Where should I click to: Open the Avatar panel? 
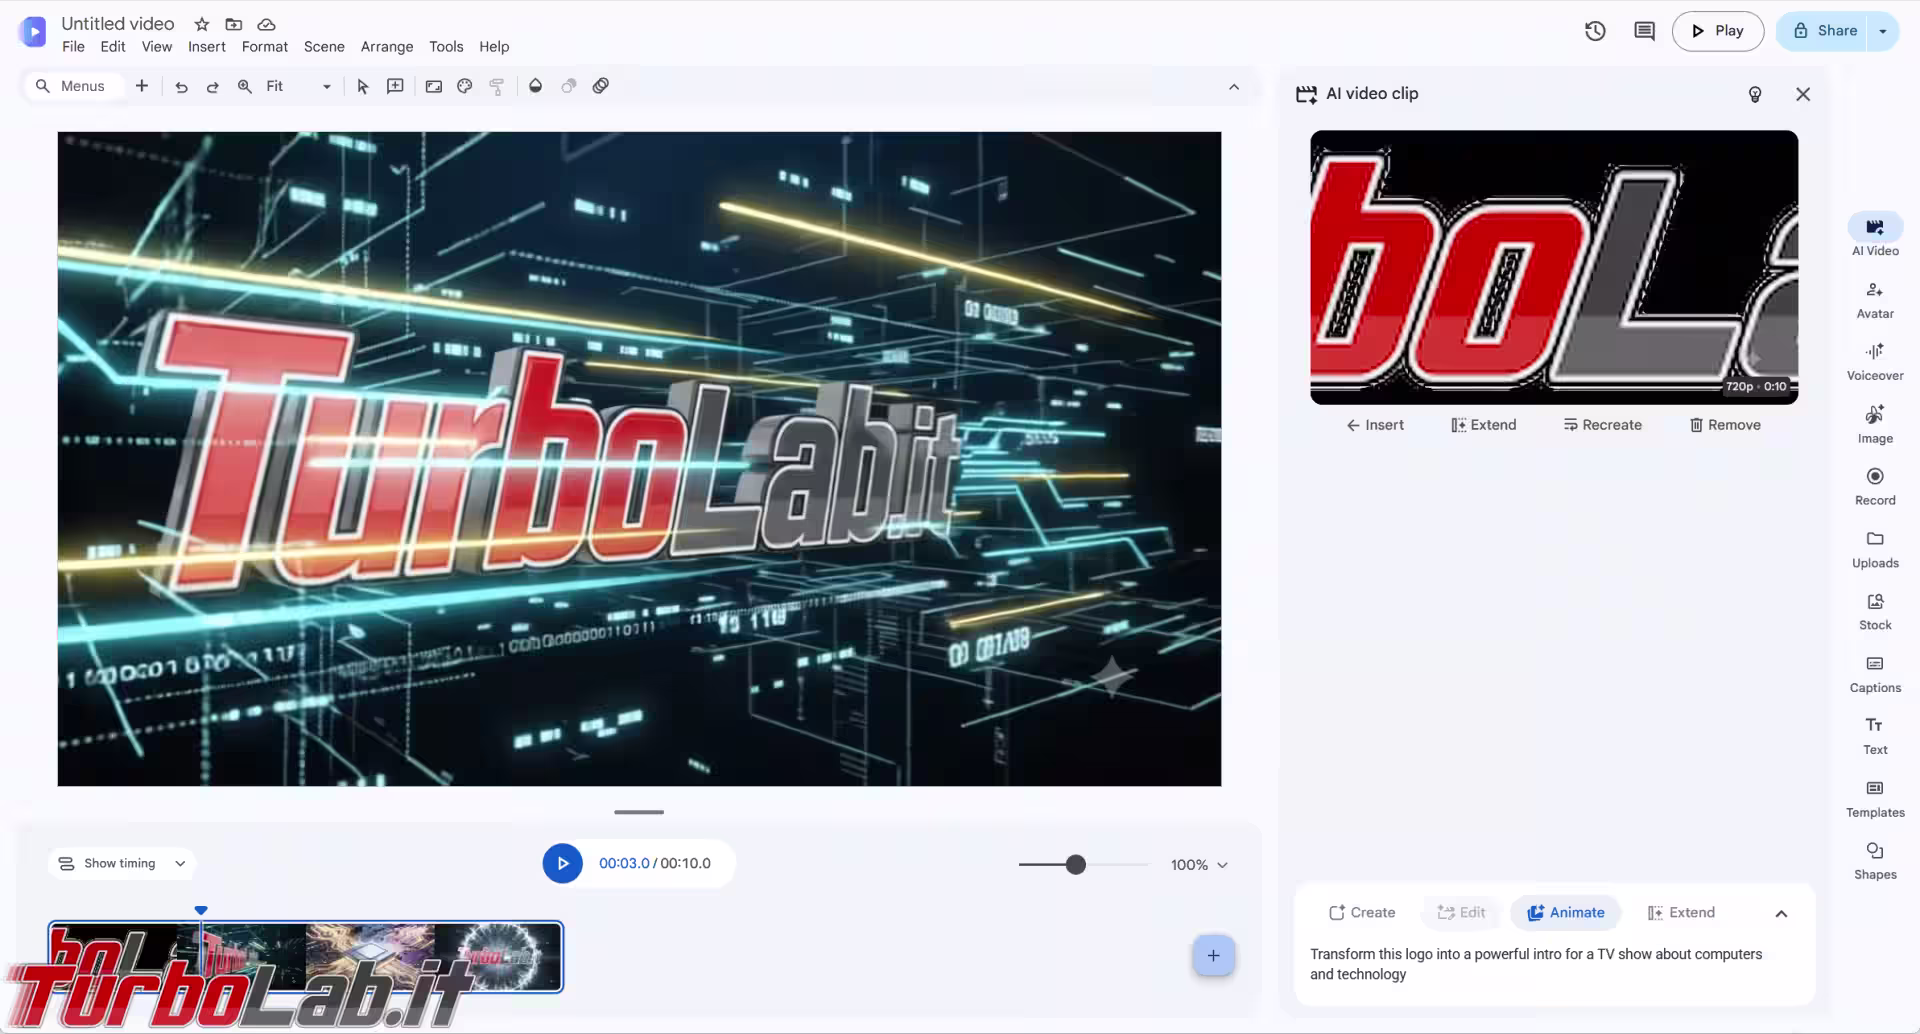point(1875,300)
